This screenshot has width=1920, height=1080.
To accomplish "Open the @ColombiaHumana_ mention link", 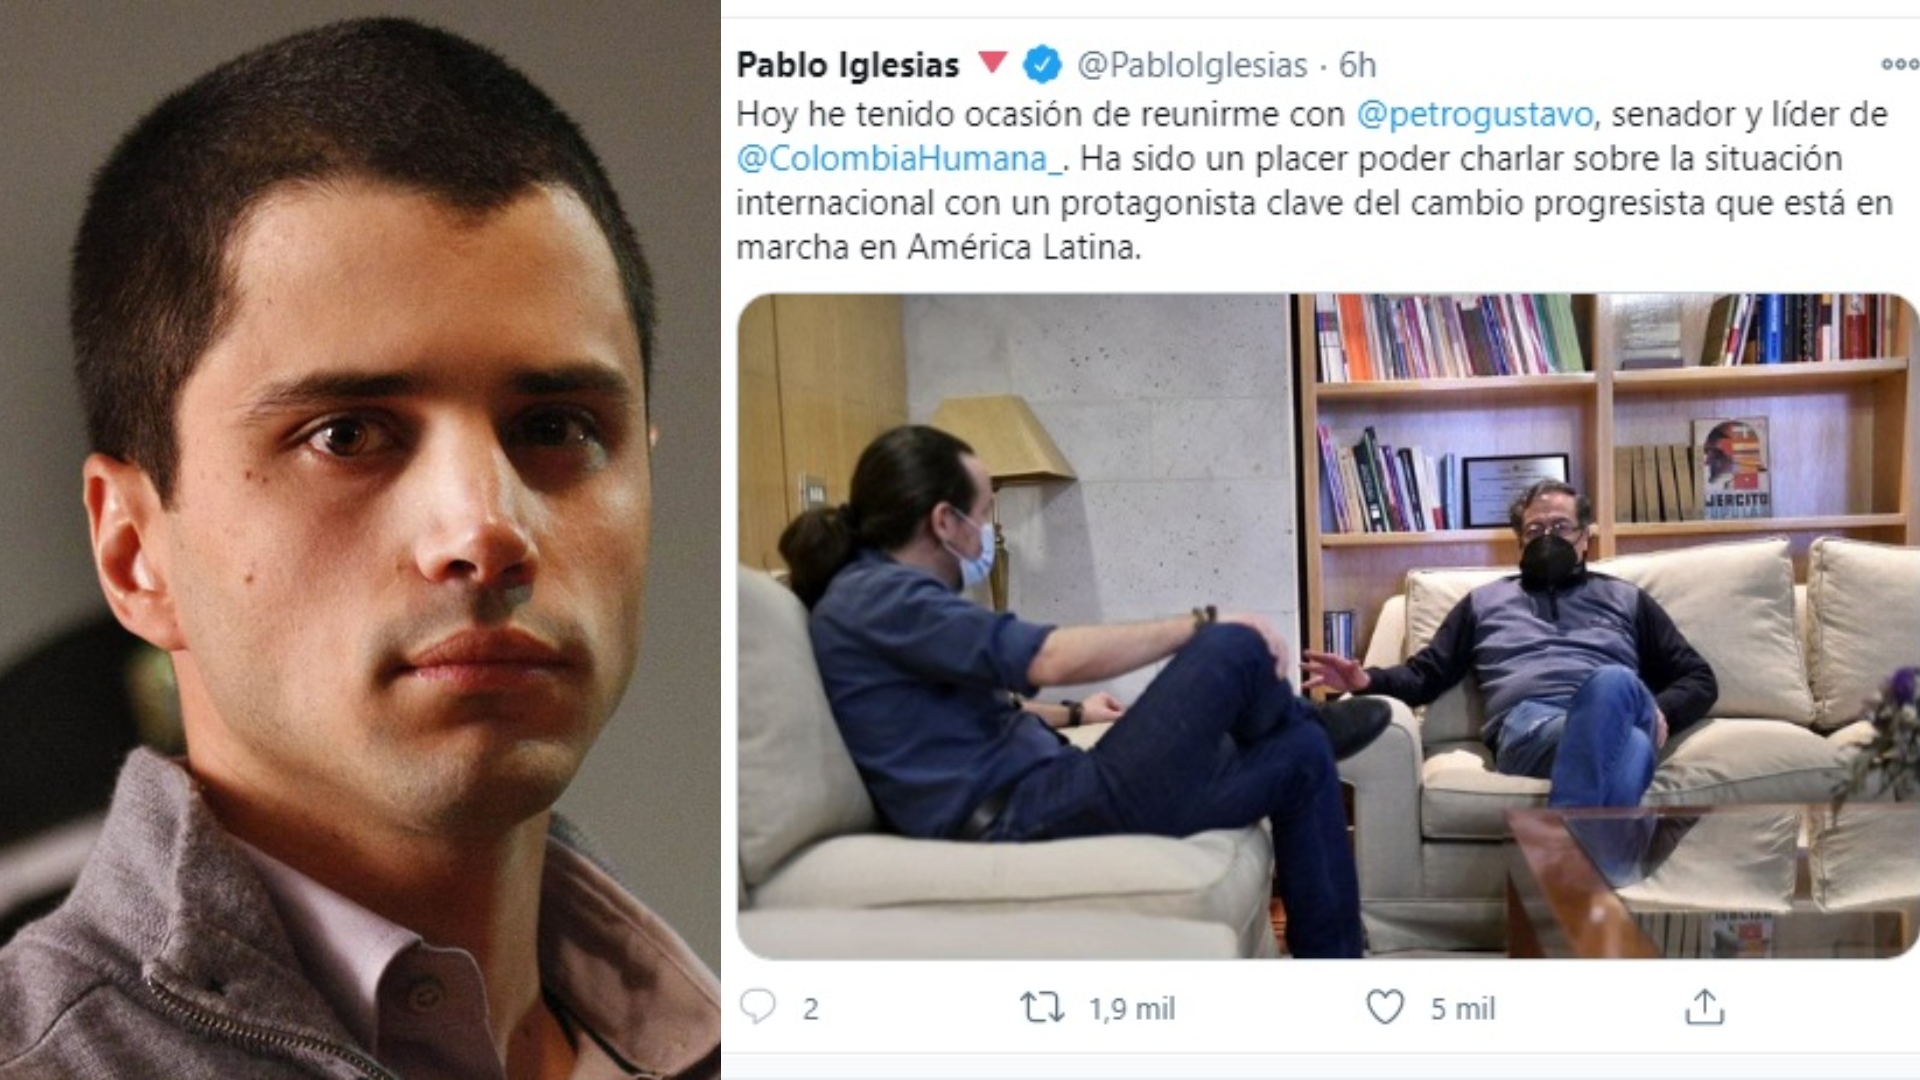I will pyautogui.click(x=899, y=158).
